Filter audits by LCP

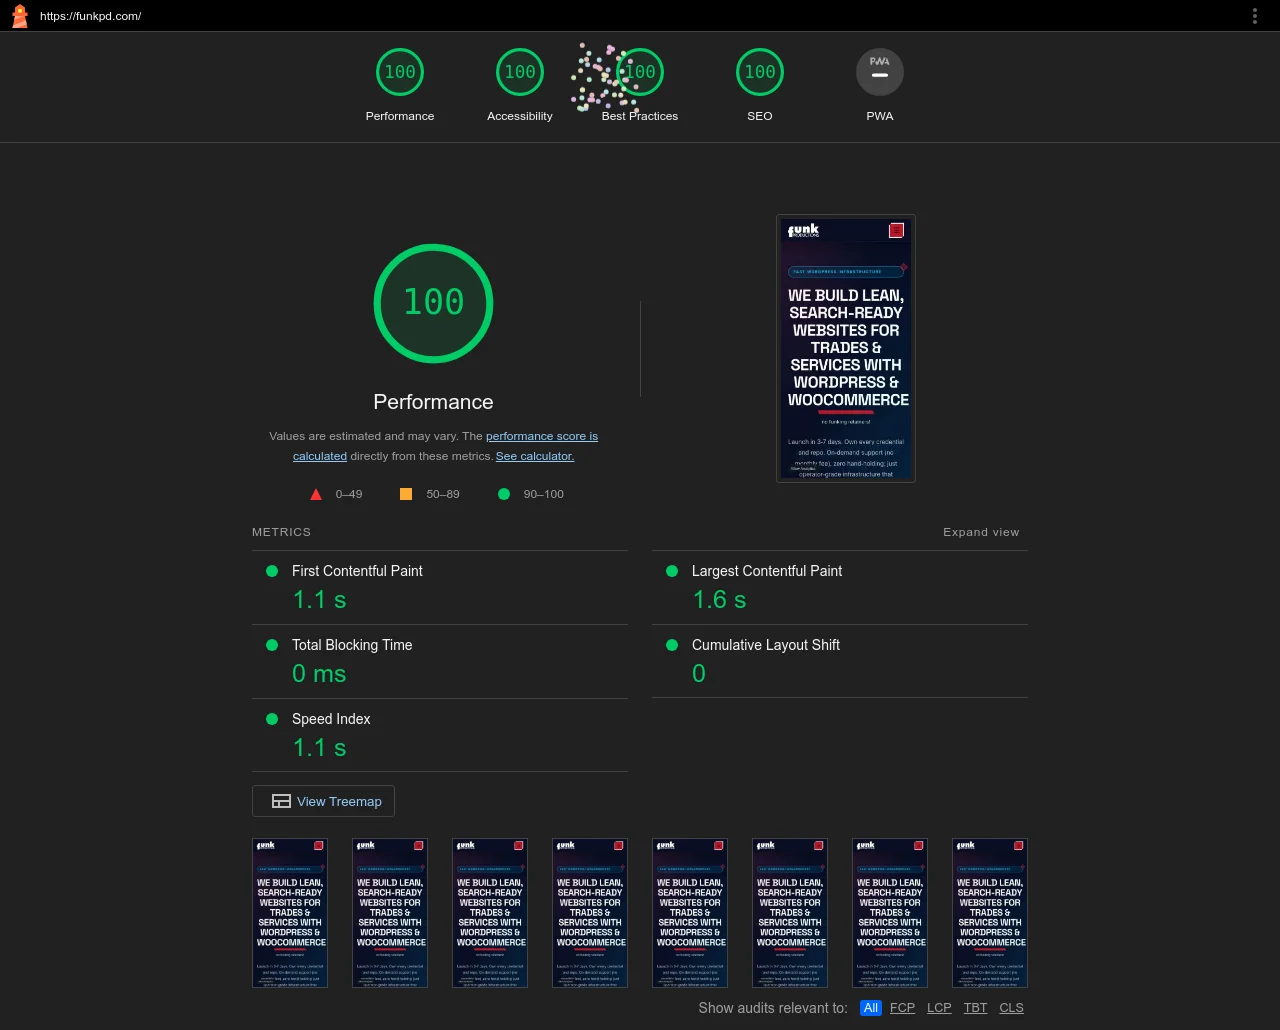tap(939, 1008)
